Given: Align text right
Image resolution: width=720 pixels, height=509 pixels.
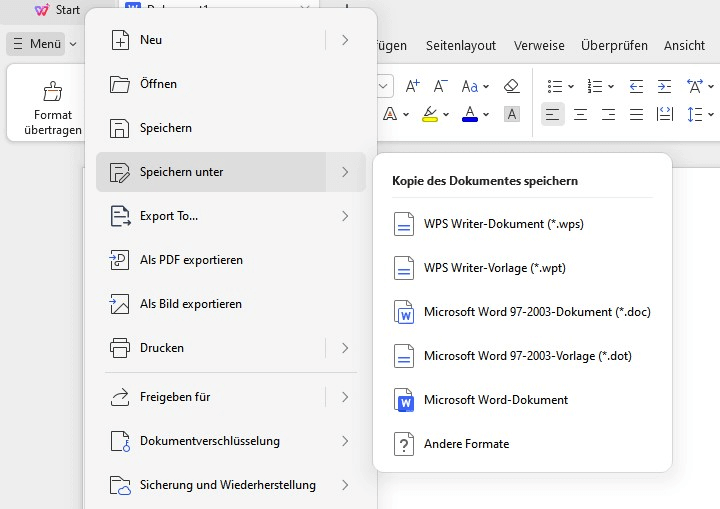Looking at the screenshot, I should coord(608,113).
